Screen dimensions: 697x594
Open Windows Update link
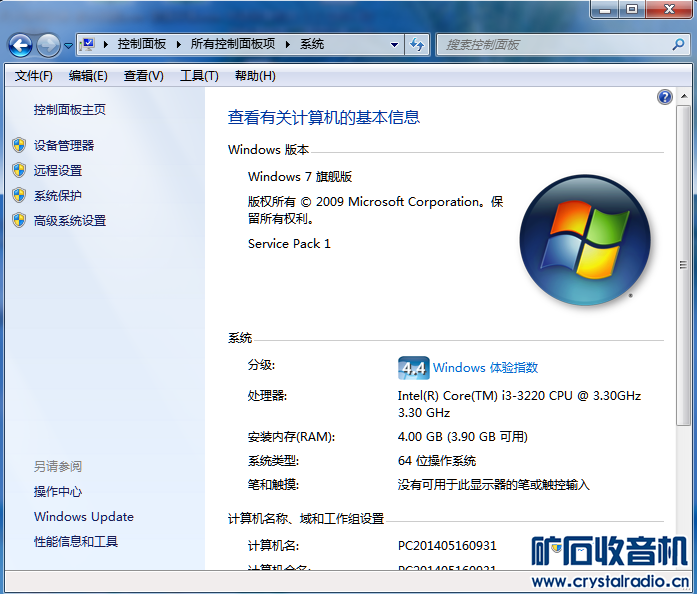coord(84,517)
